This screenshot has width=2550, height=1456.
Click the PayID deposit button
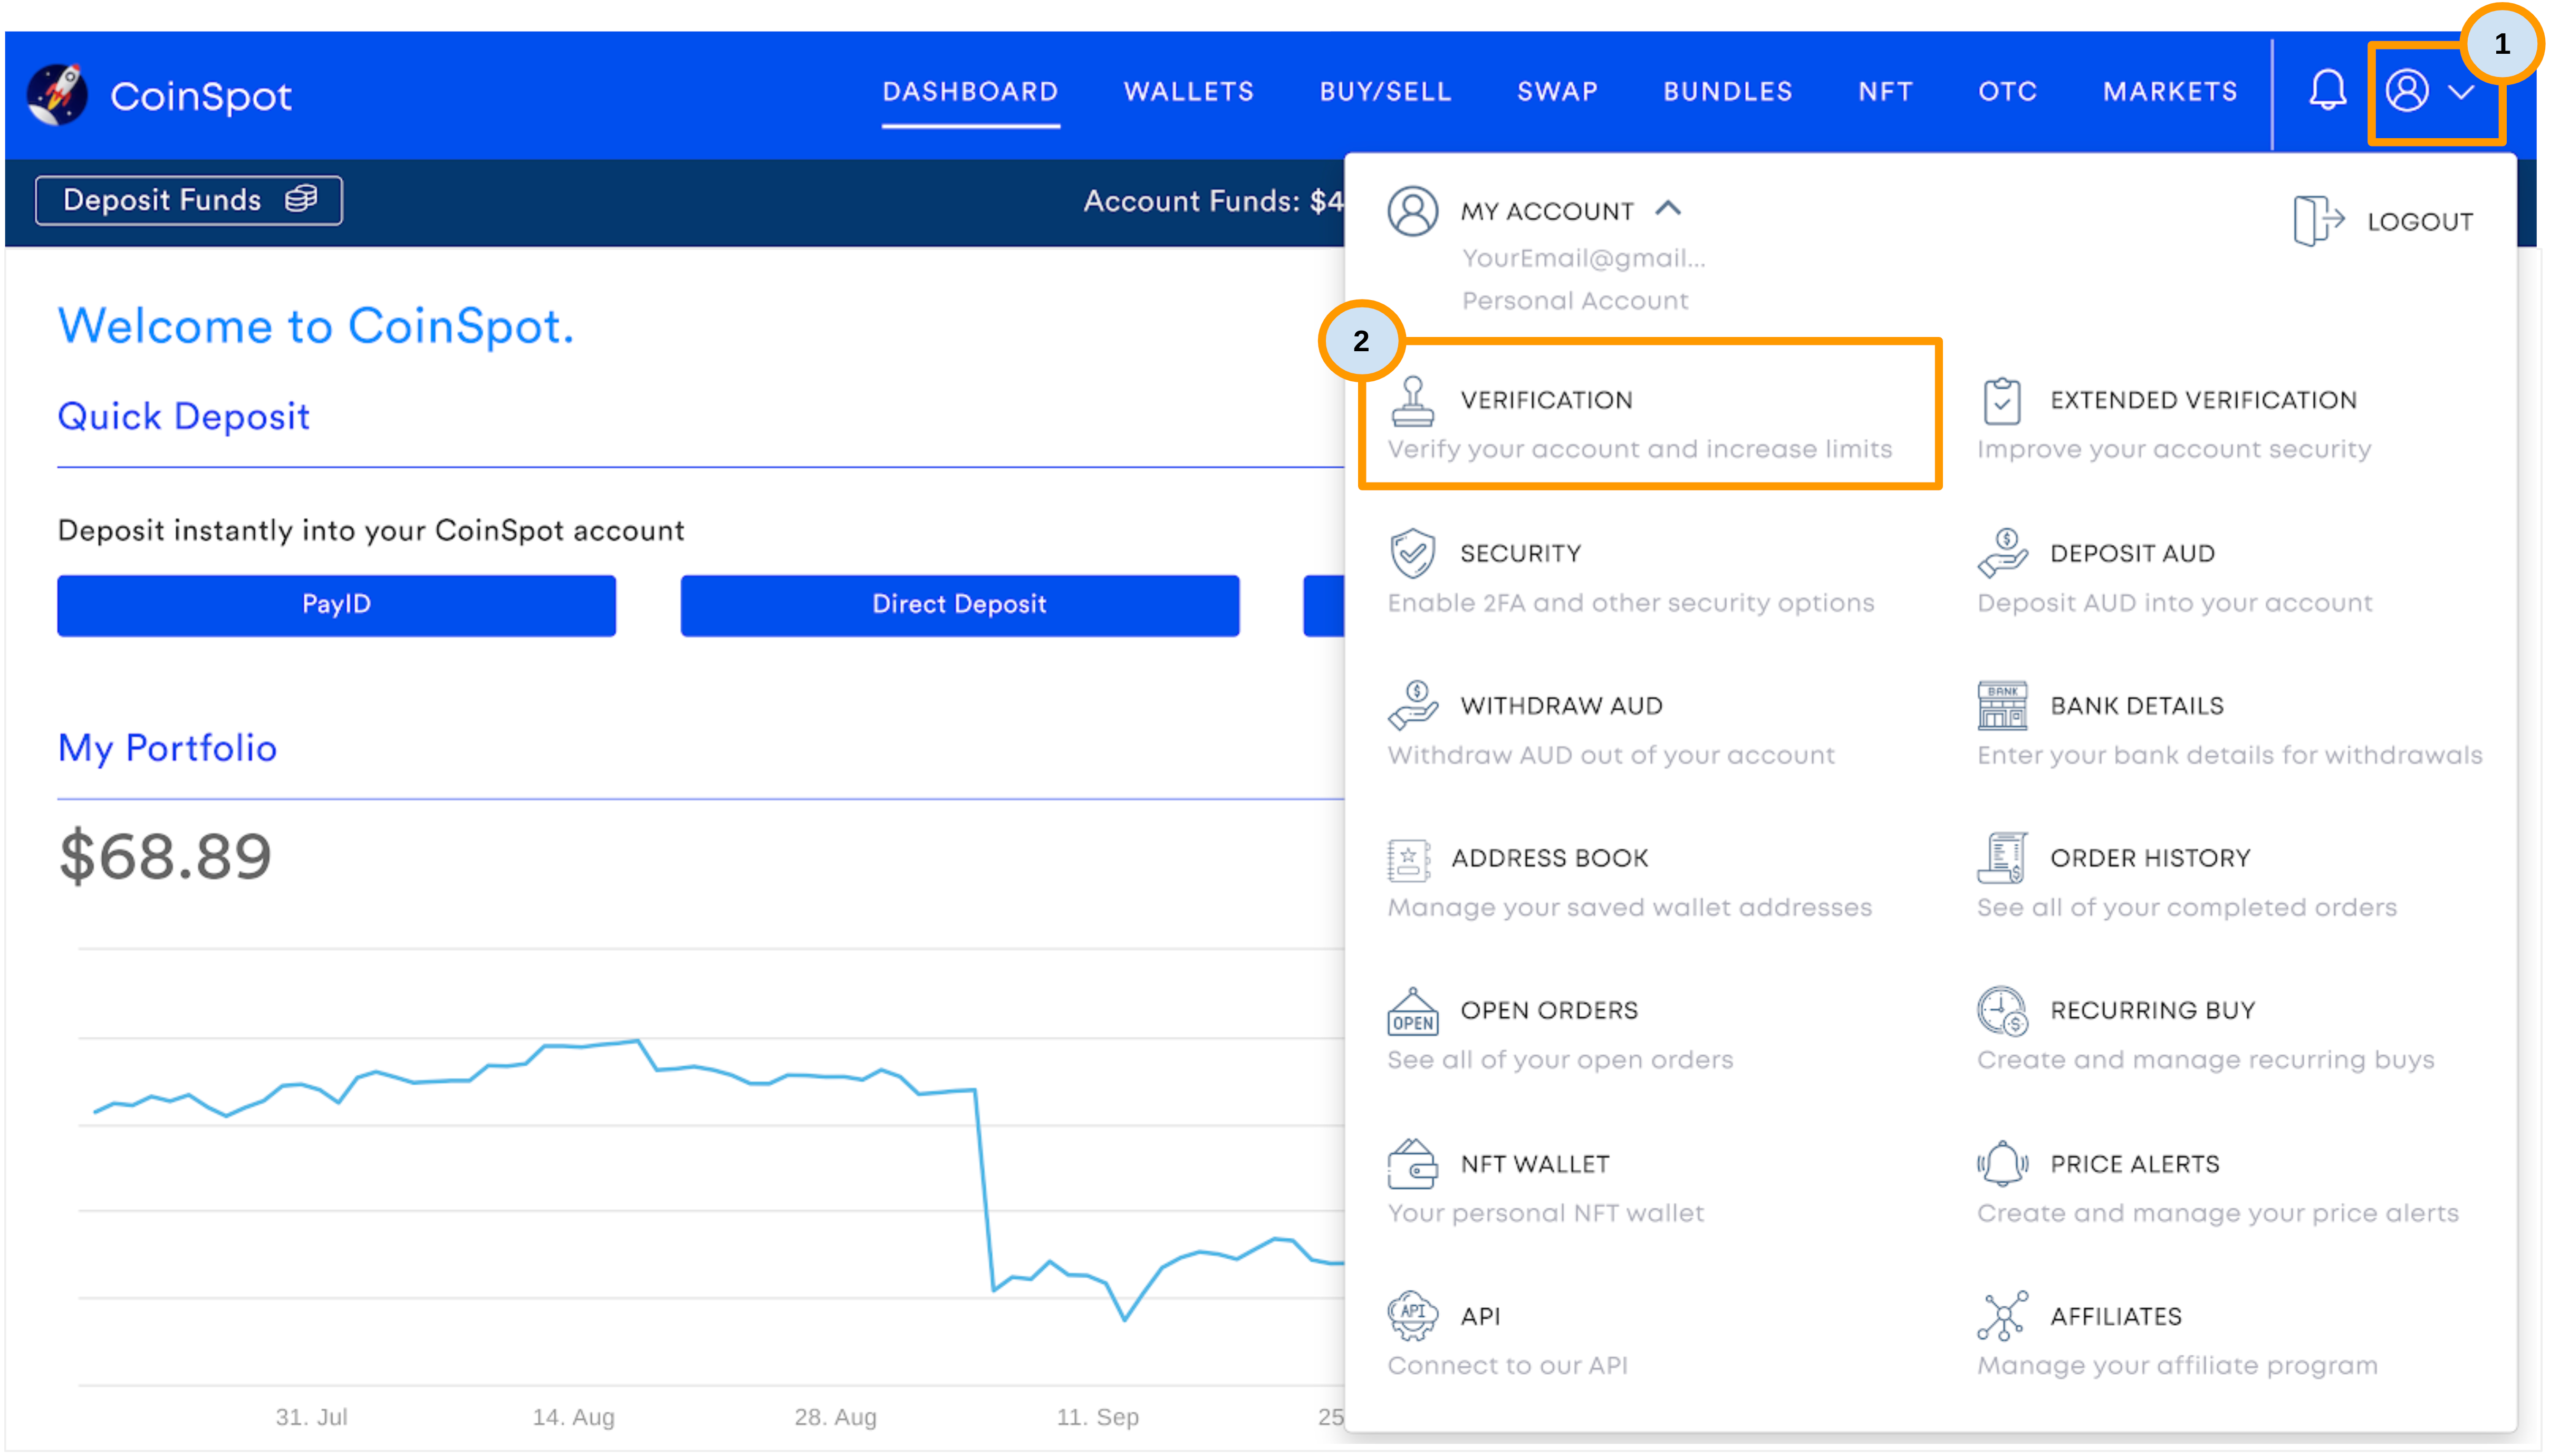click(x=336, y=604)
